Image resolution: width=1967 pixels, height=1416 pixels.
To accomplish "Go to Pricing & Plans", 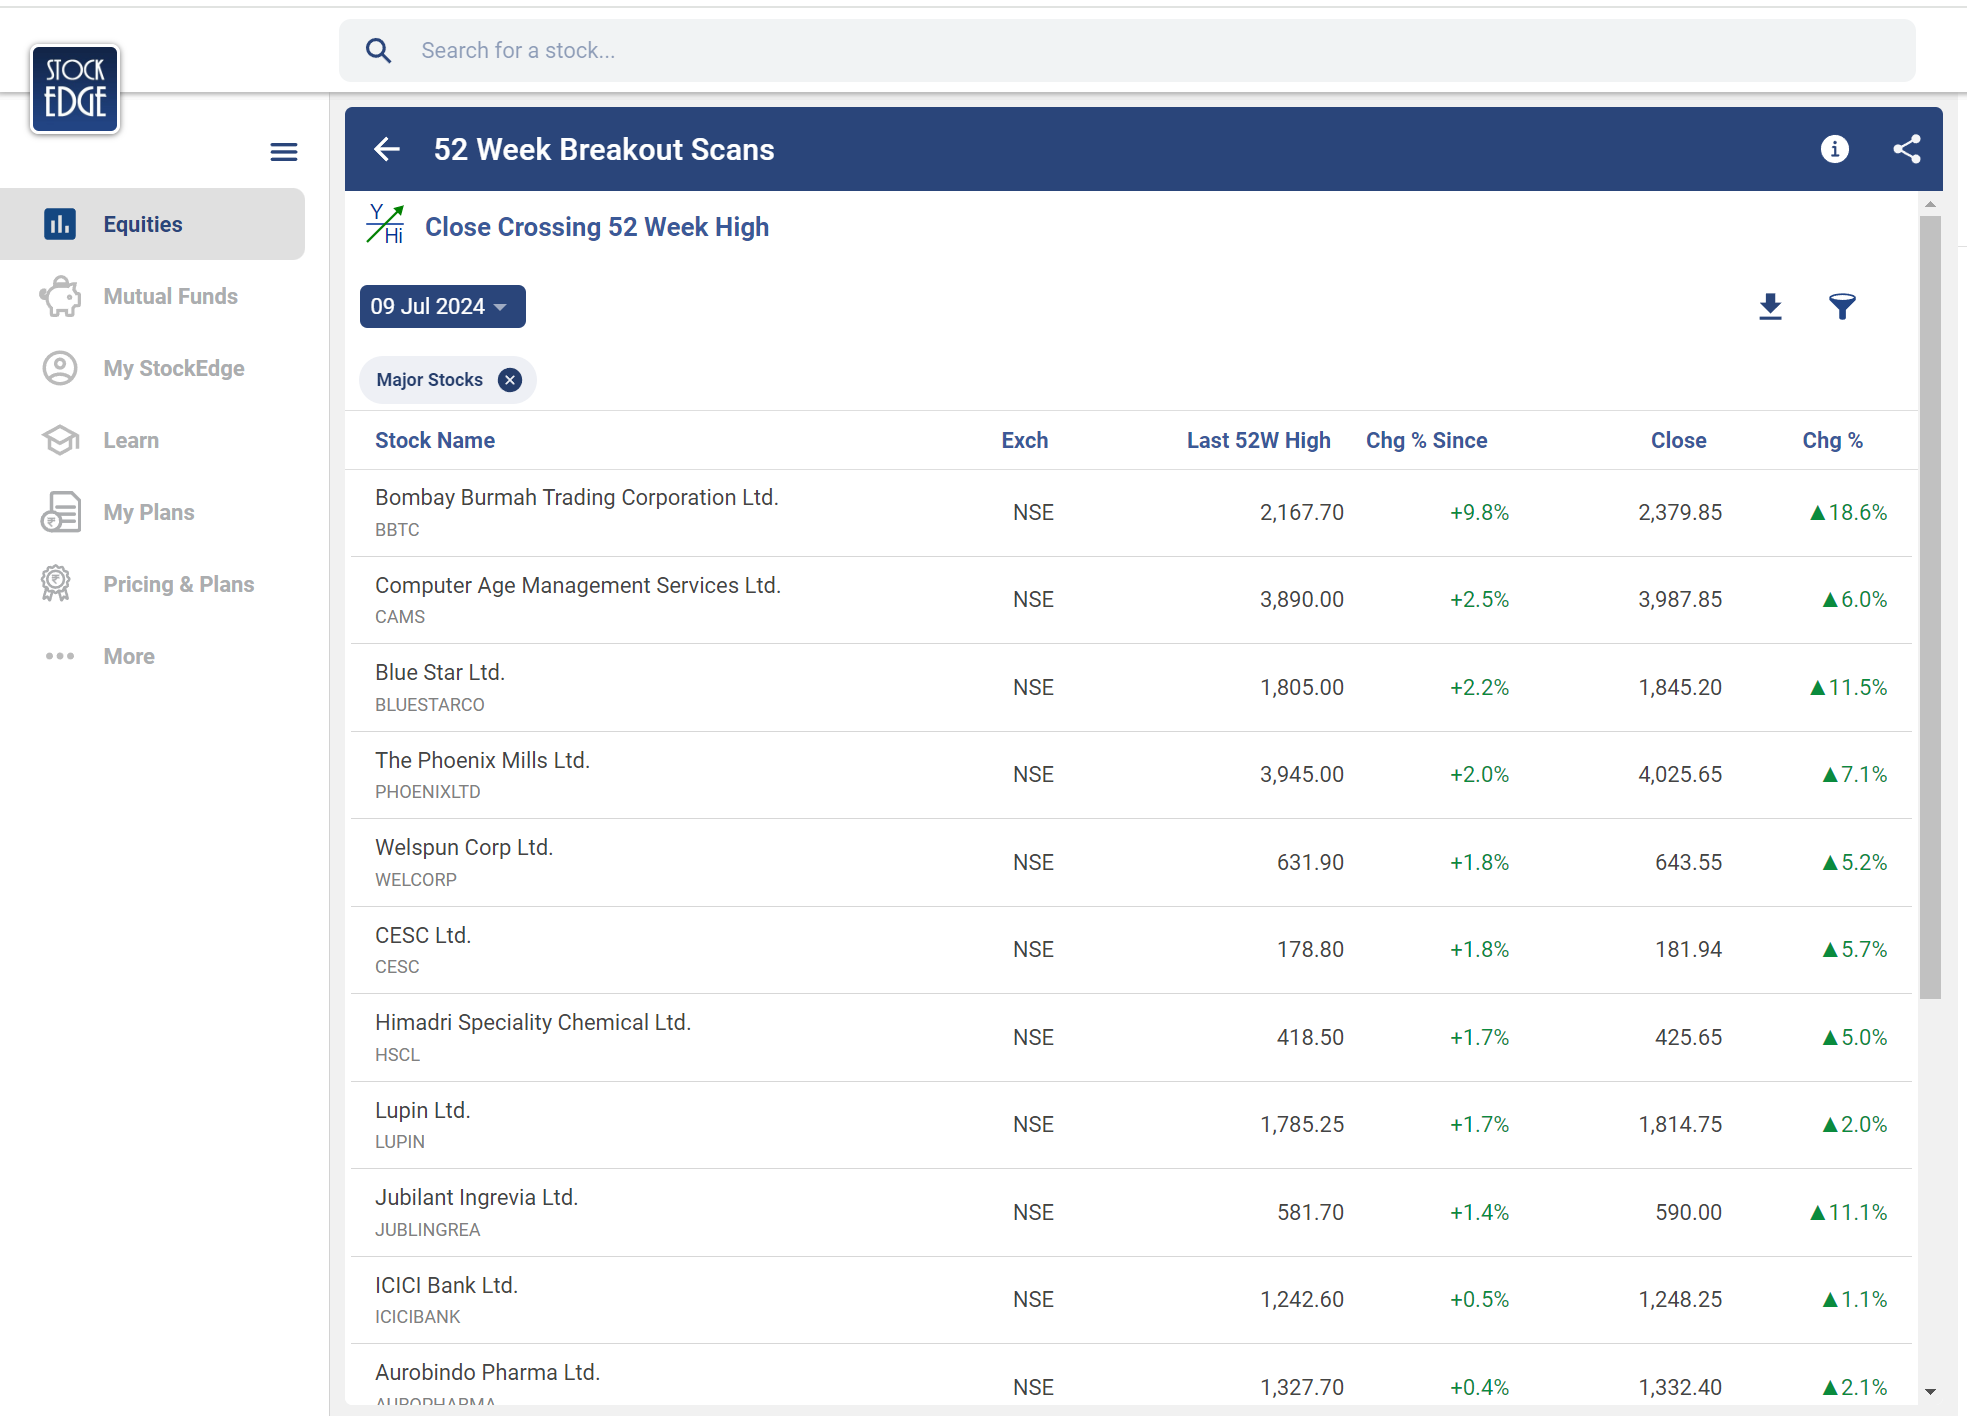I will pos(178,585).
